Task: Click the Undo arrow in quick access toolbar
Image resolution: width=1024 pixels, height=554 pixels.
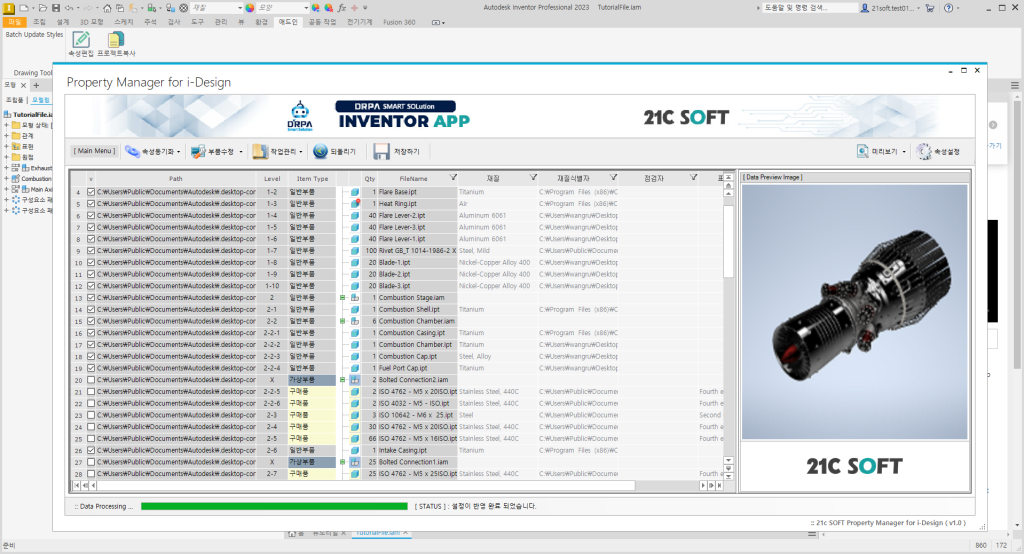Action: pyautogui.click(x=69, y=8)
